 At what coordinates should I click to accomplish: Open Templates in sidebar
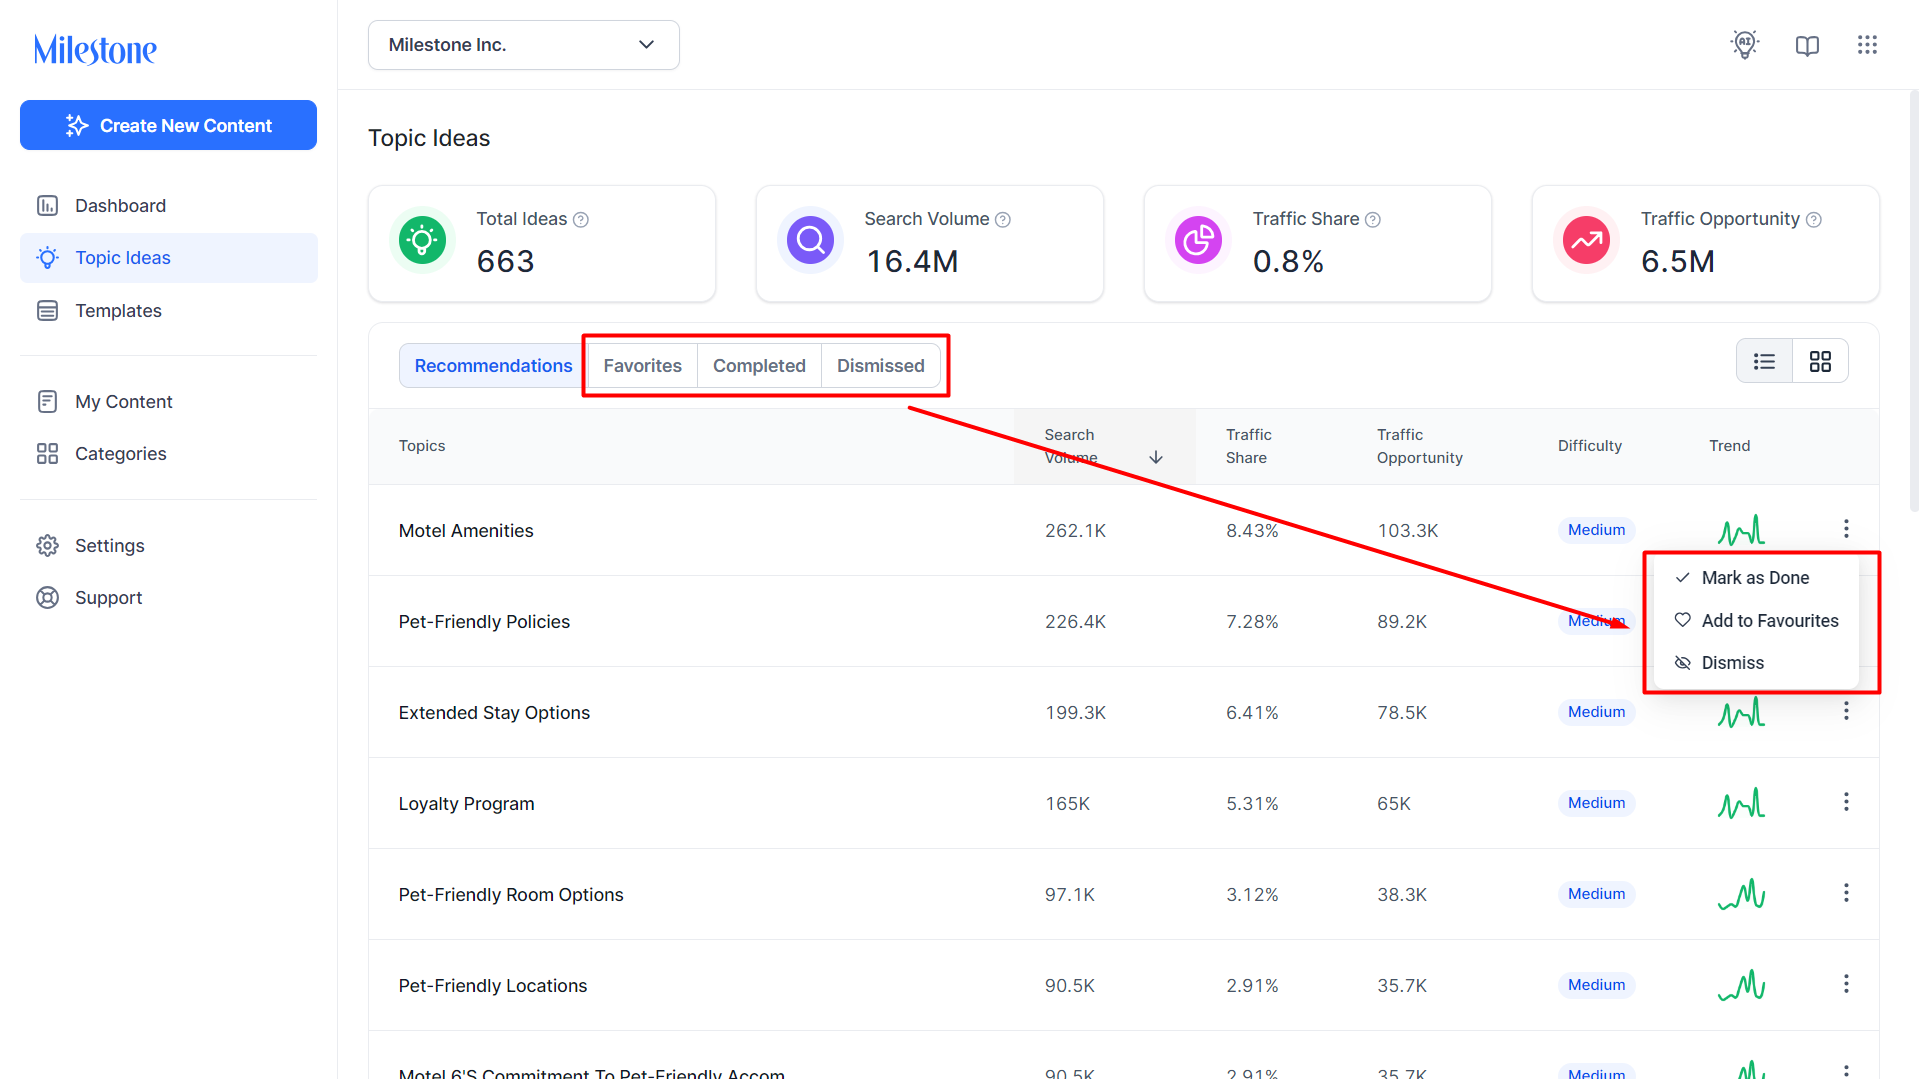(168, 311)
